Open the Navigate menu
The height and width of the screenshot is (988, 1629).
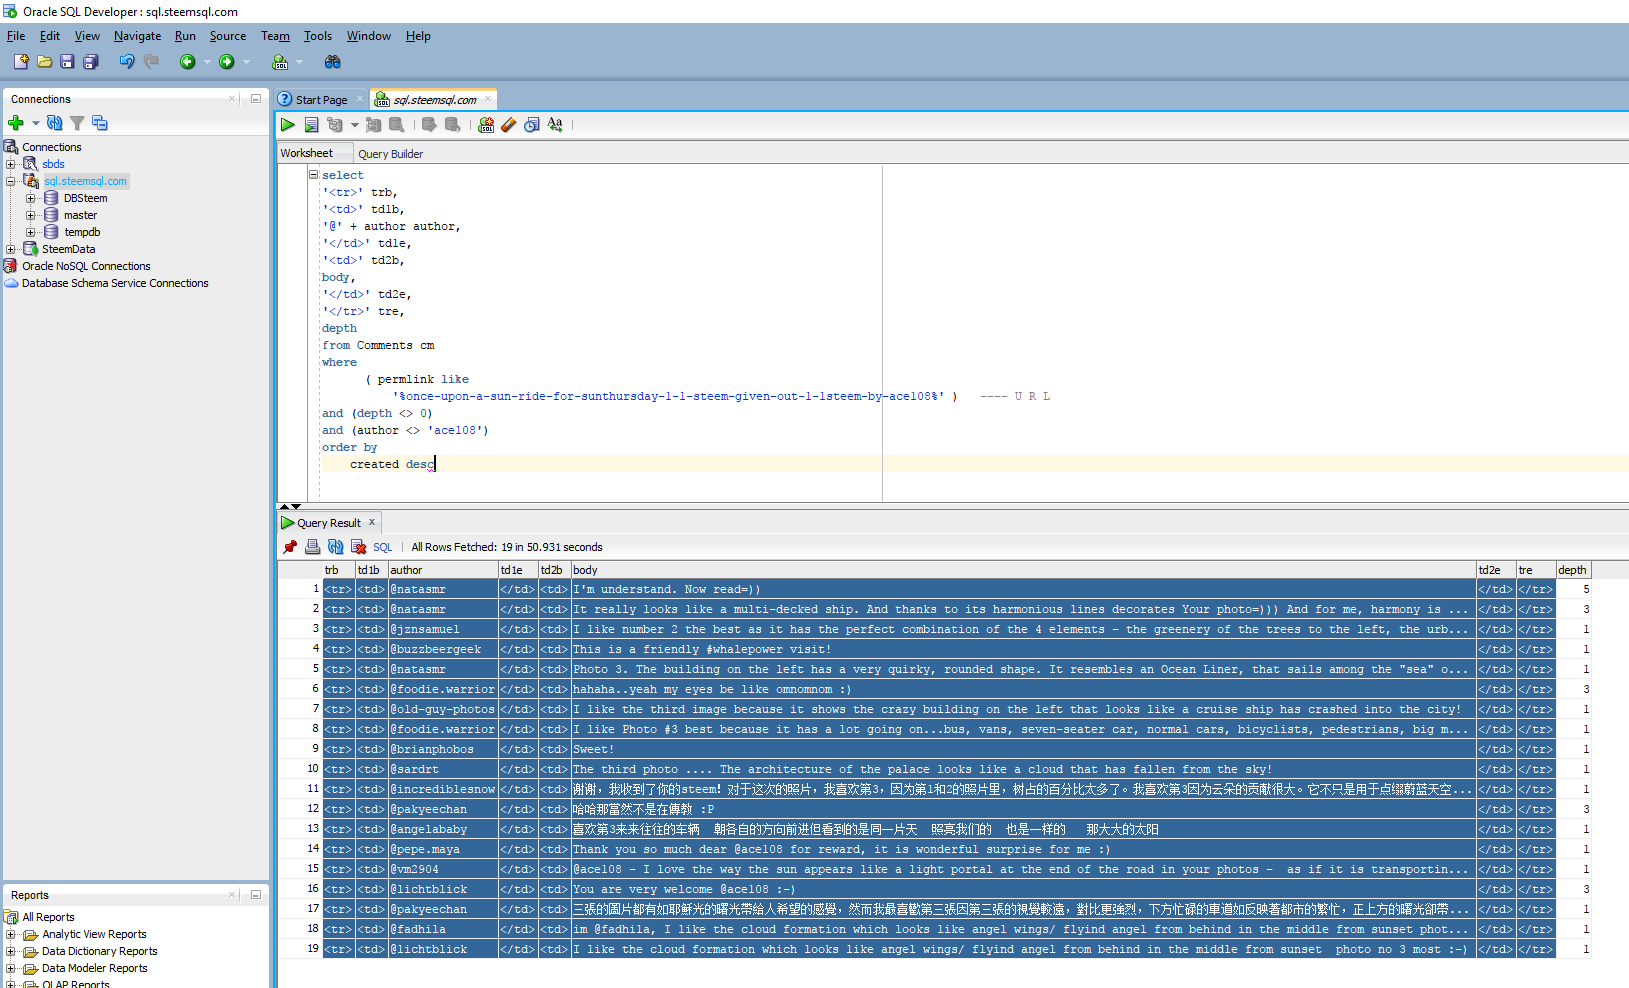pos(137,36)
